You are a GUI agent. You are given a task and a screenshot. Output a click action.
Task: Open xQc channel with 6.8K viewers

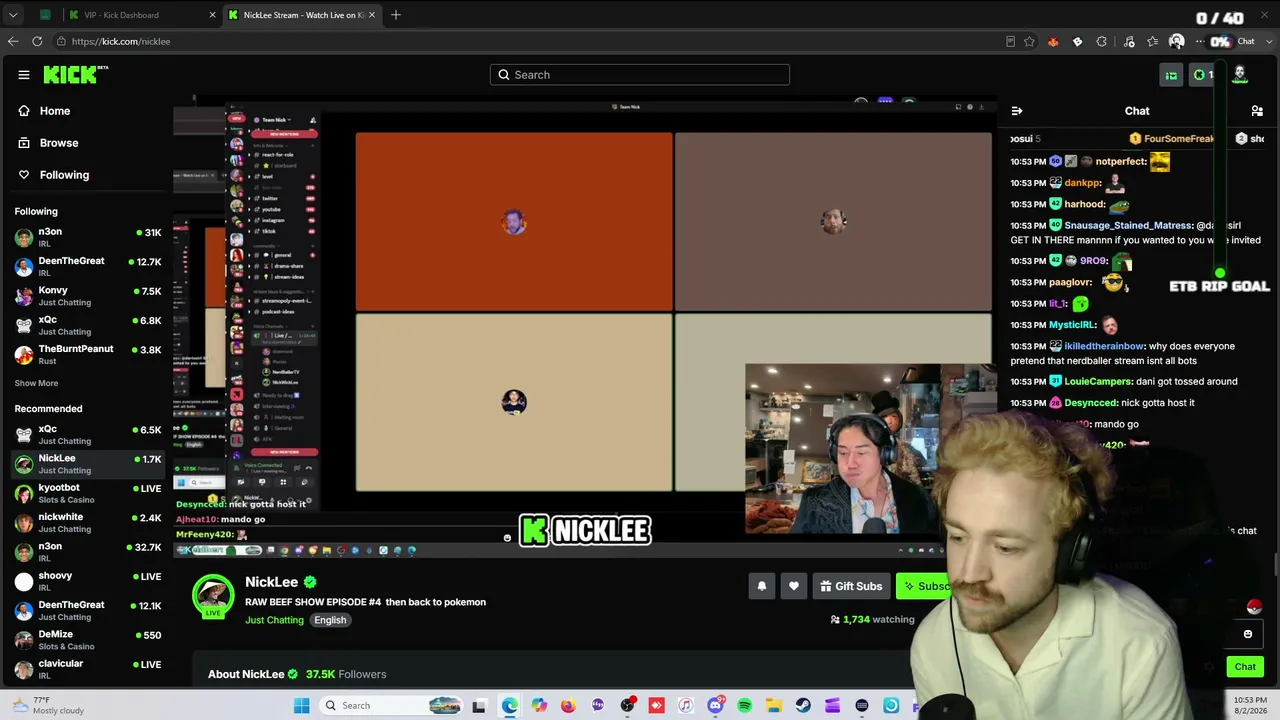pos(88,325)
